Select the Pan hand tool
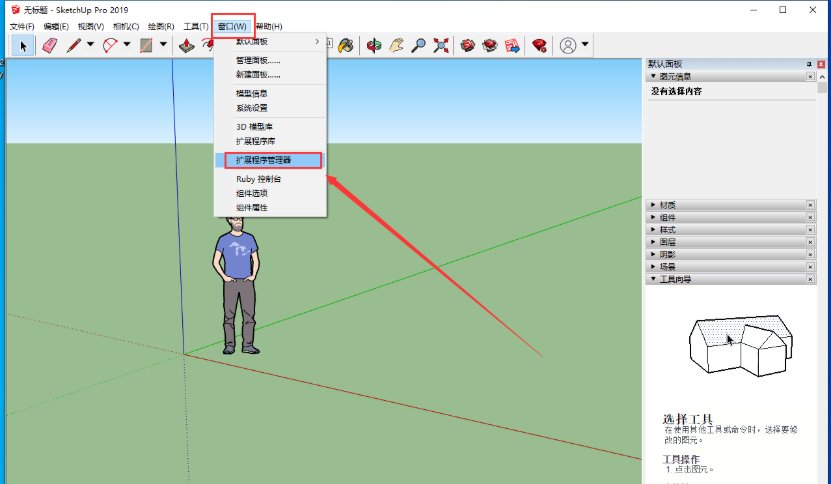This screenshot has height=484, width=831. [x=396, y=46]
